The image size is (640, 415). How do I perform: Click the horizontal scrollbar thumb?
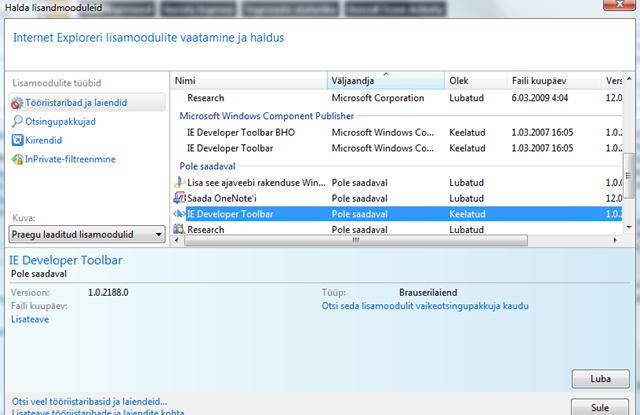coord(356,240)
